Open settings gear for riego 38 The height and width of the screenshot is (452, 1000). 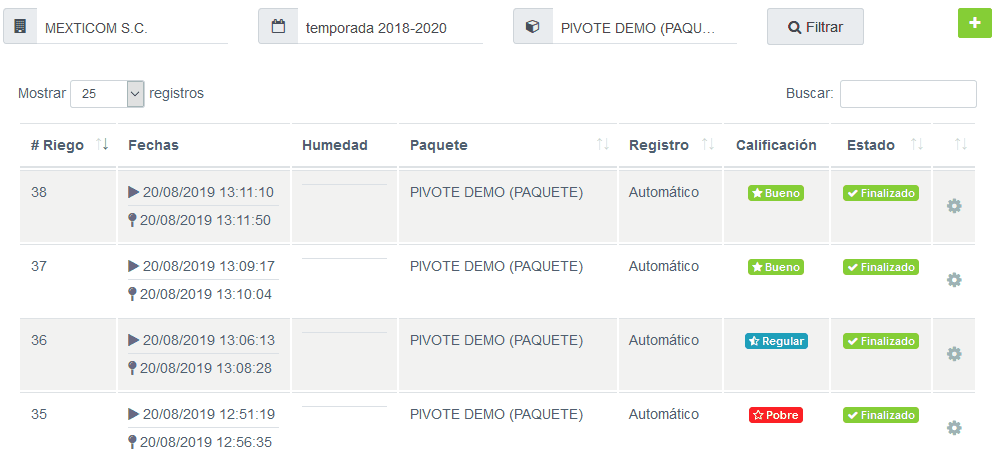click(953, 206)
